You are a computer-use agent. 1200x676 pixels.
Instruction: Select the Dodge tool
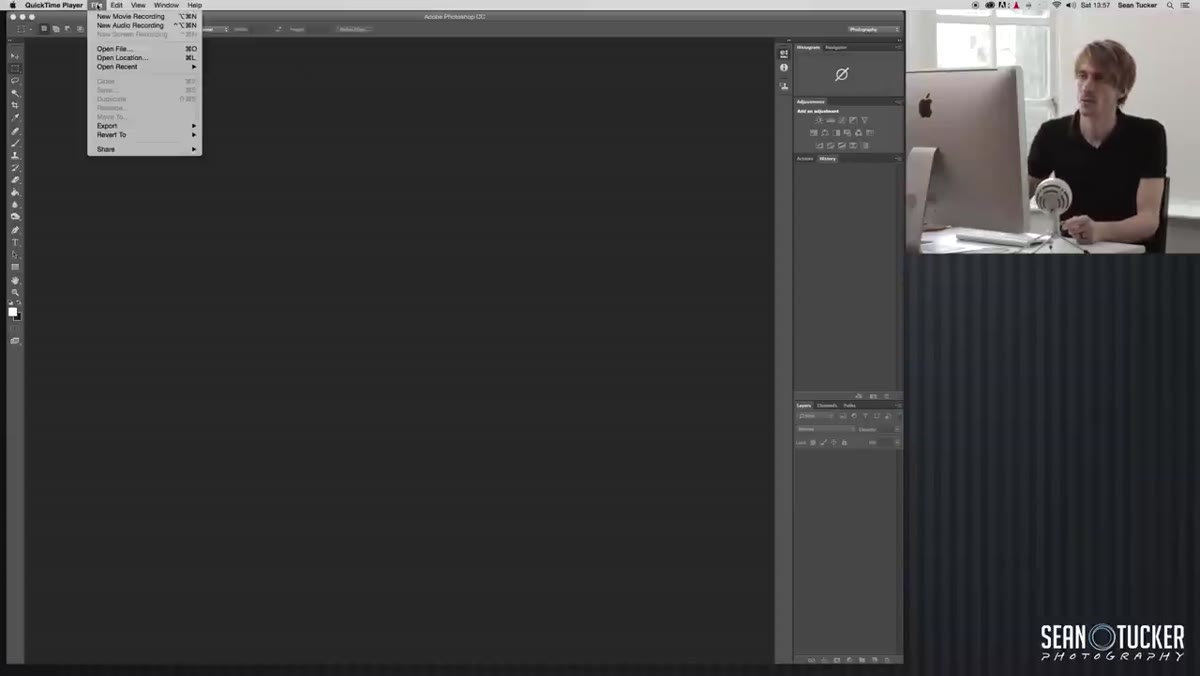tap(15, 216)
